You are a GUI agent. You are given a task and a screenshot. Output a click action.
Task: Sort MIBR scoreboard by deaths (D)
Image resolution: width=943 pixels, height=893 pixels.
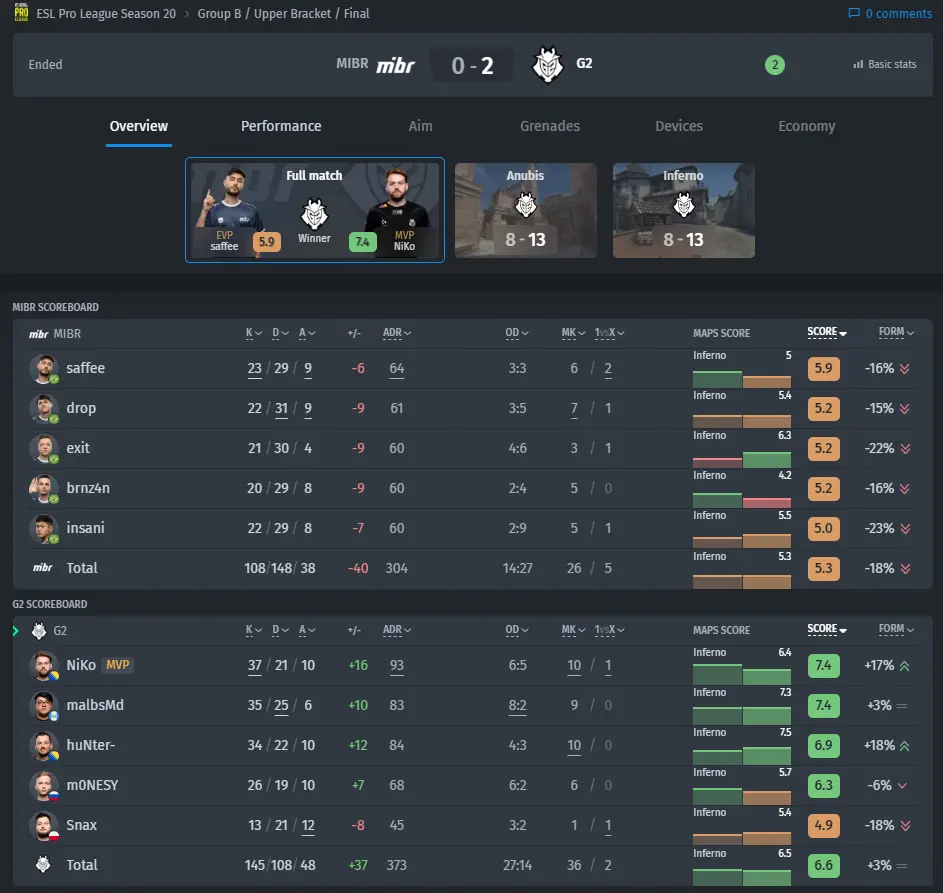click(280, 333)
